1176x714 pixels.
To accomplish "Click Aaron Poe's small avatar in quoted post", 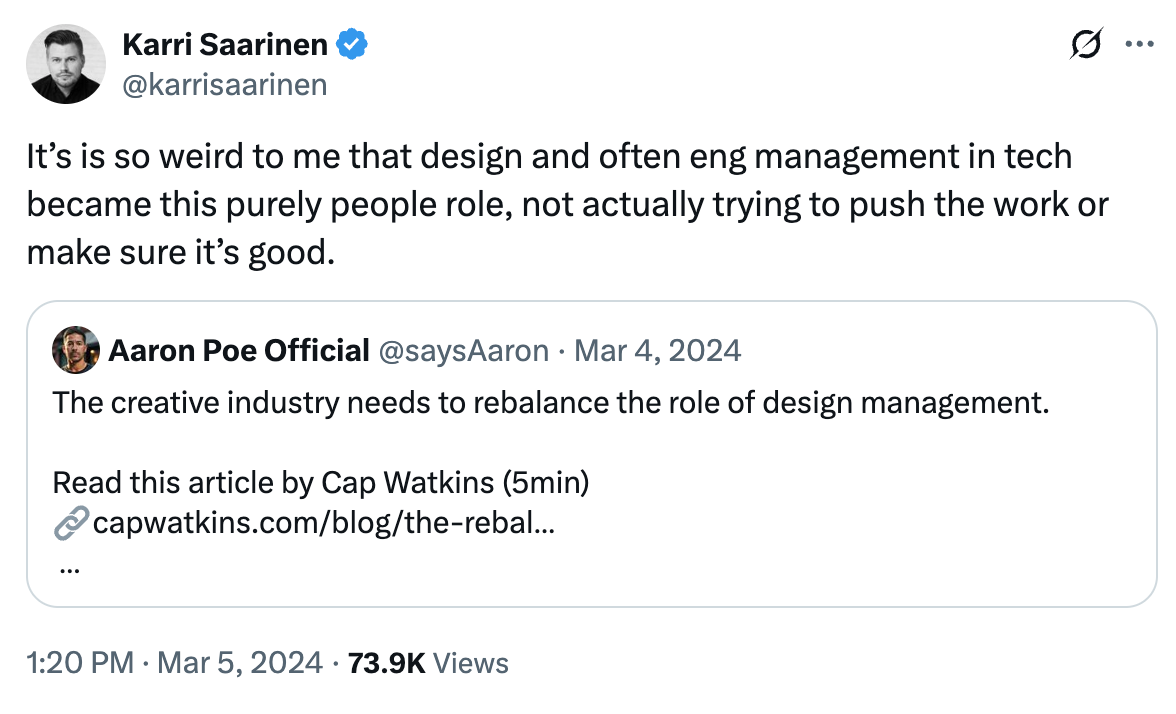I will tap(75, 350).
